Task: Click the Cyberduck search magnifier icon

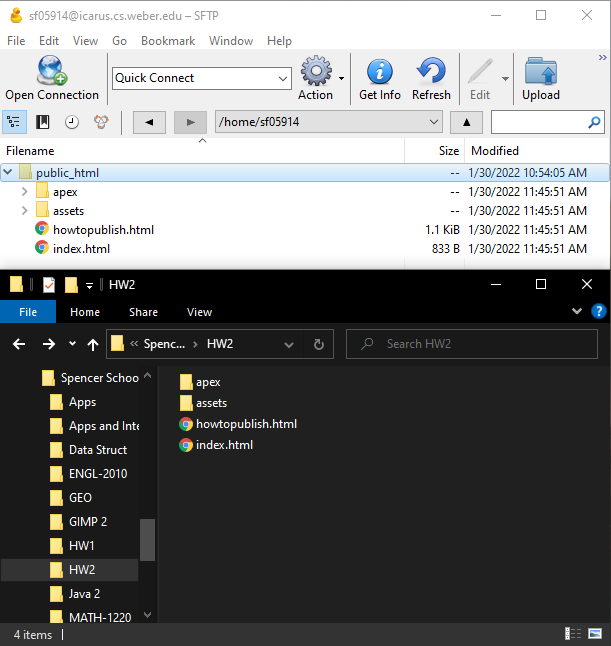Action: click(594, 122)
